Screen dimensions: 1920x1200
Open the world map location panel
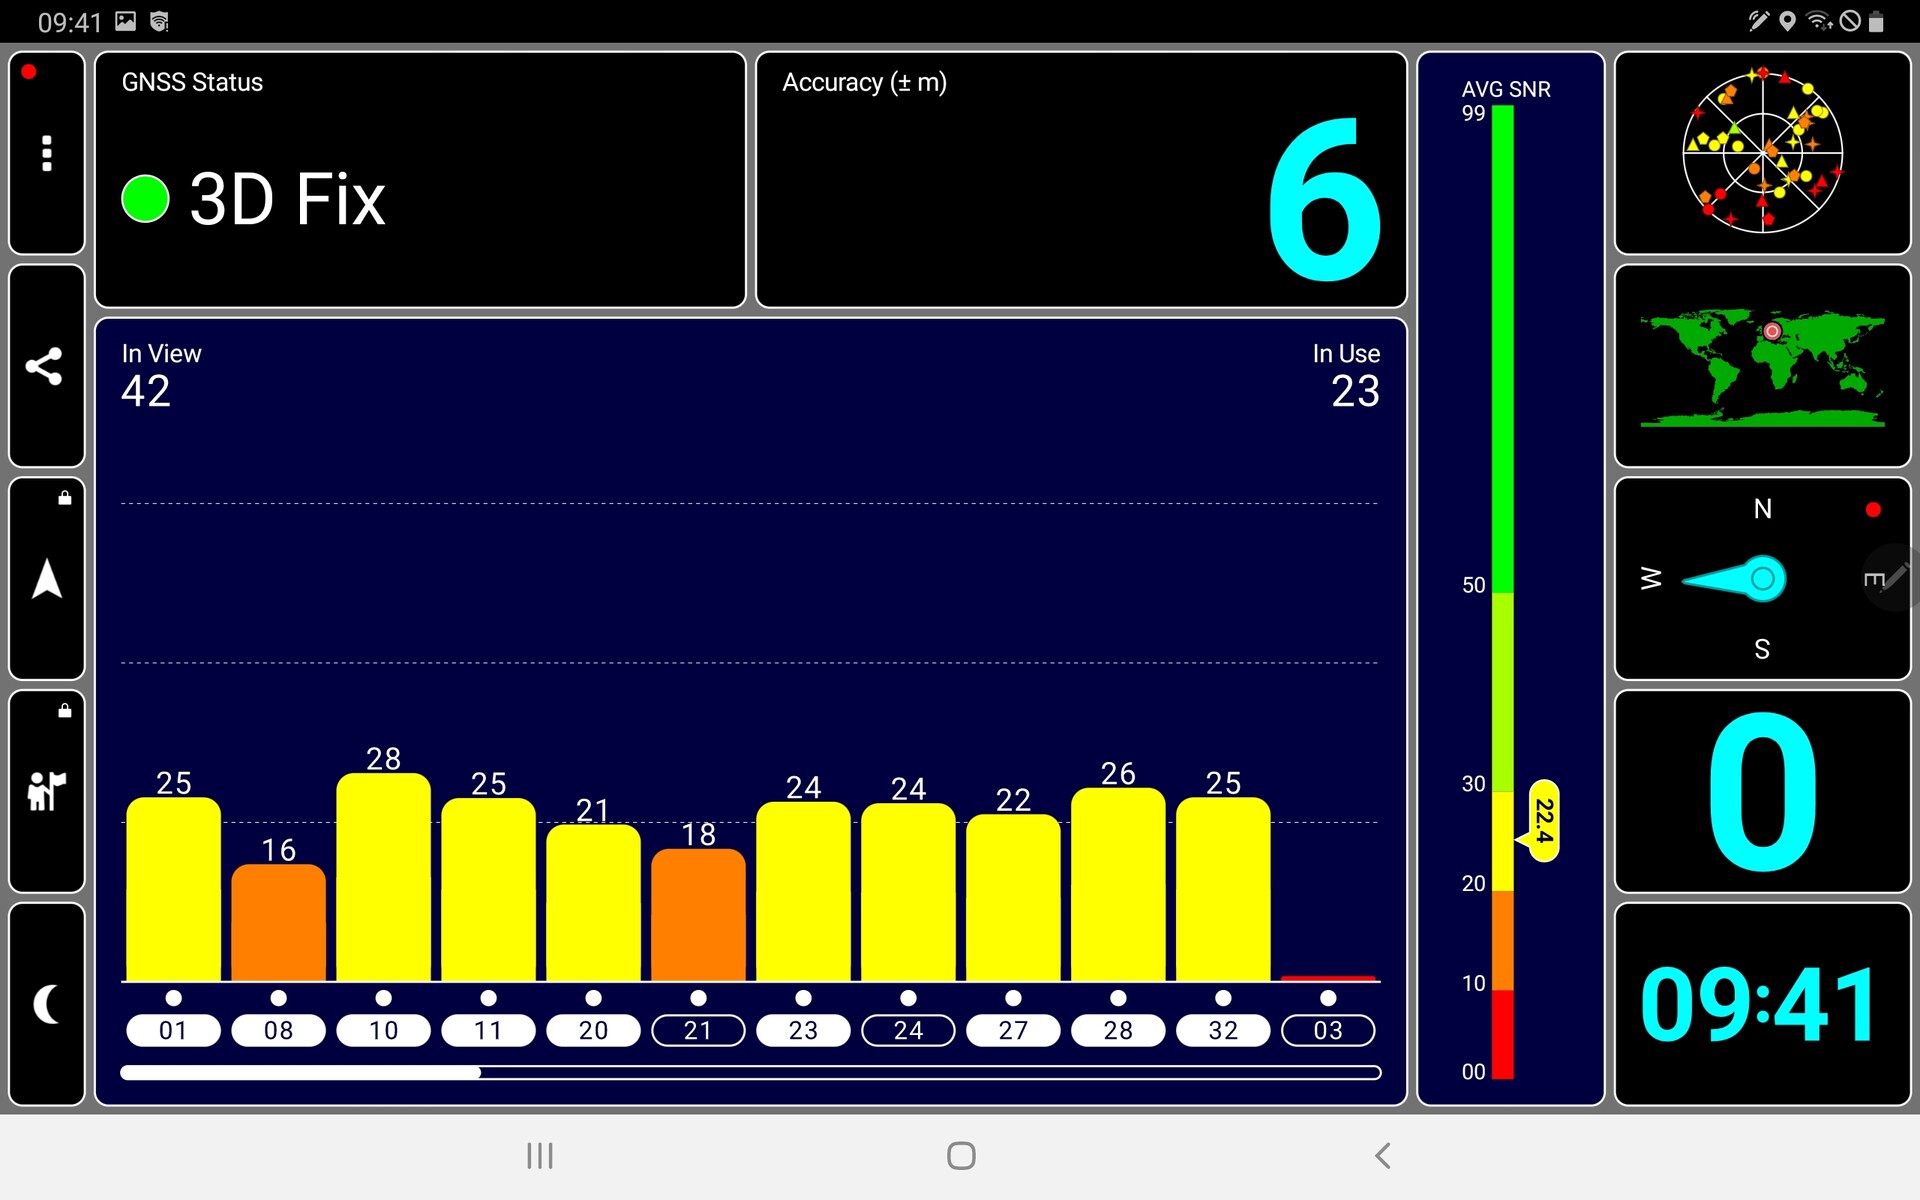coord(1762,366)
